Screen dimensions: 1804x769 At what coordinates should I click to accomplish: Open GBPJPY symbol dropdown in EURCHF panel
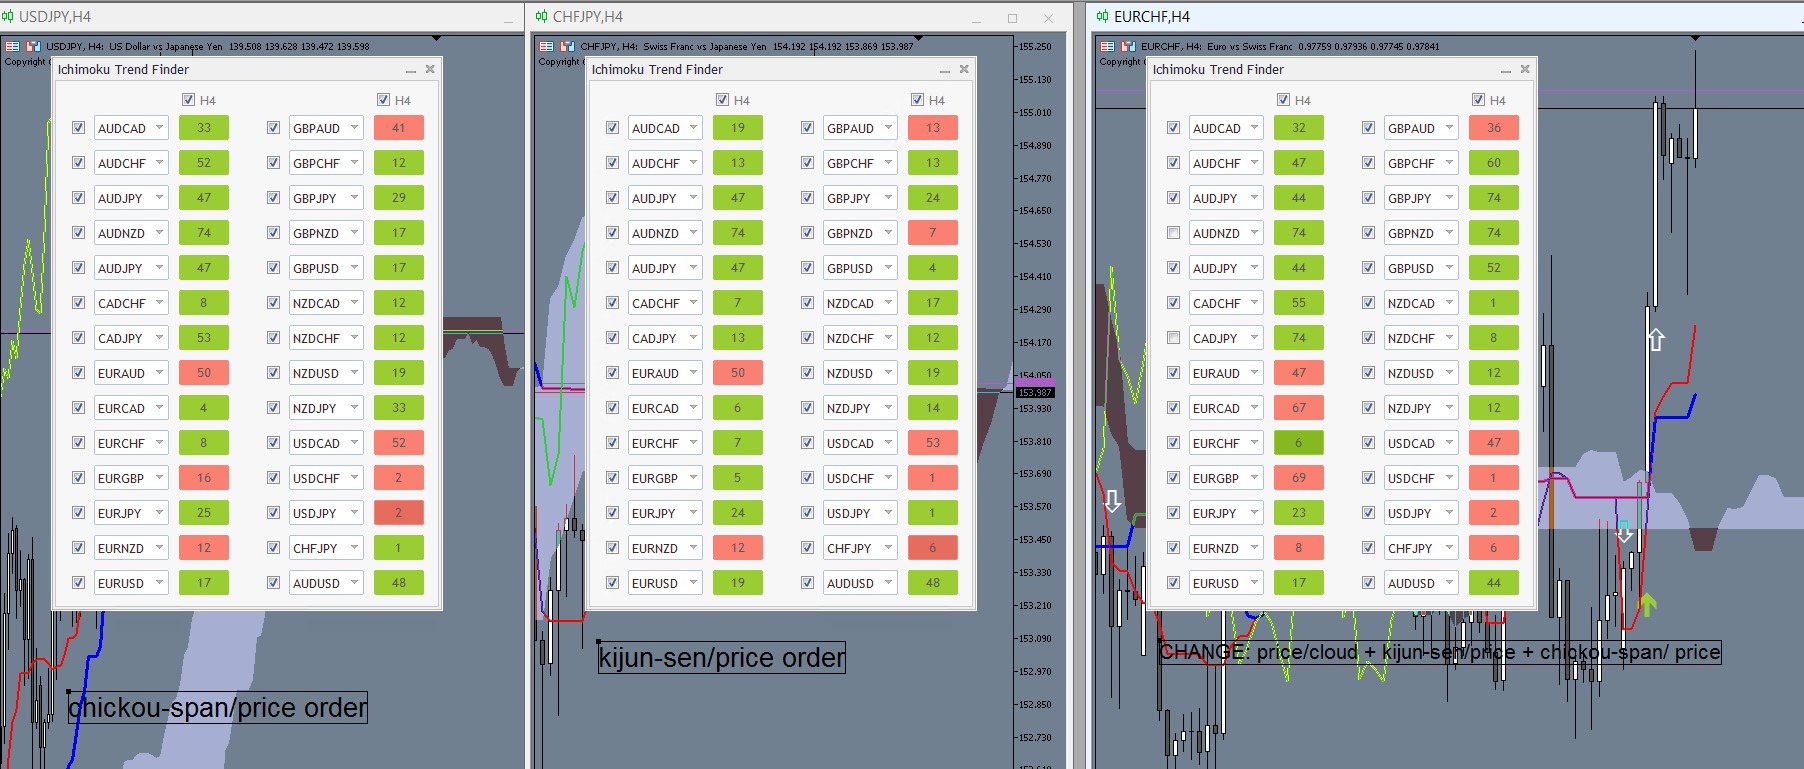1420,198
